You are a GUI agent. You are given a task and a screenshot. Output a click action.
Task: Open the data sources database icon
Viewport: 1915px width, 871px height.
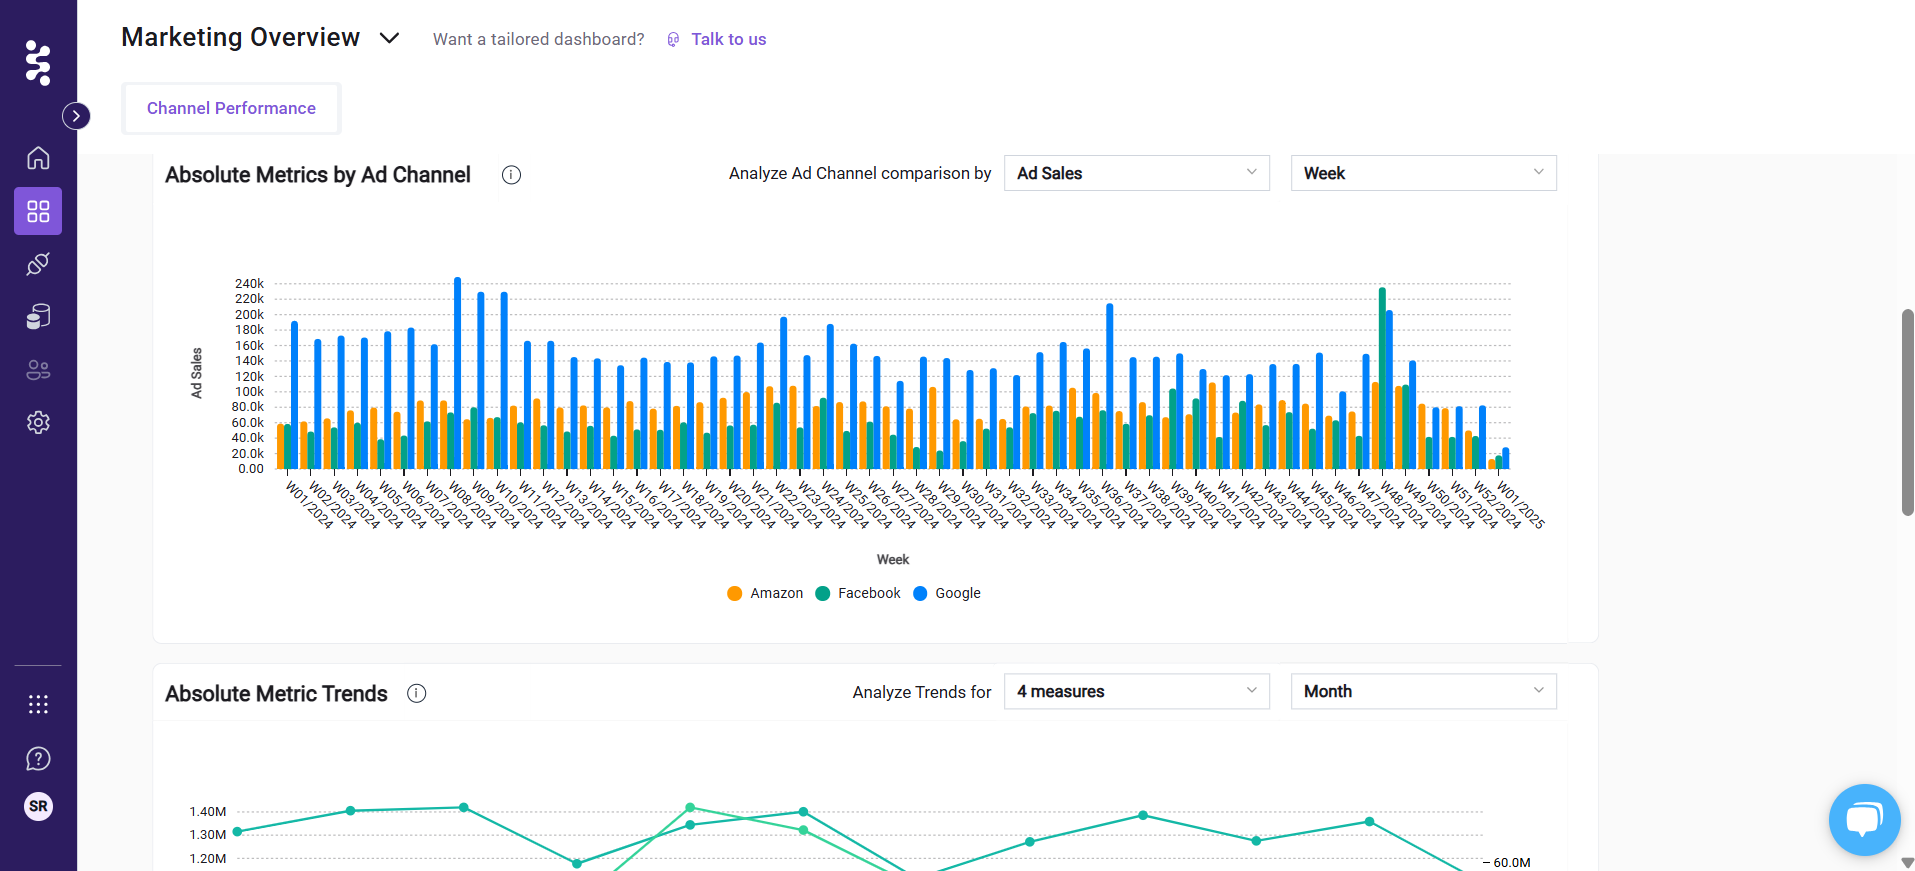[38, 317]
